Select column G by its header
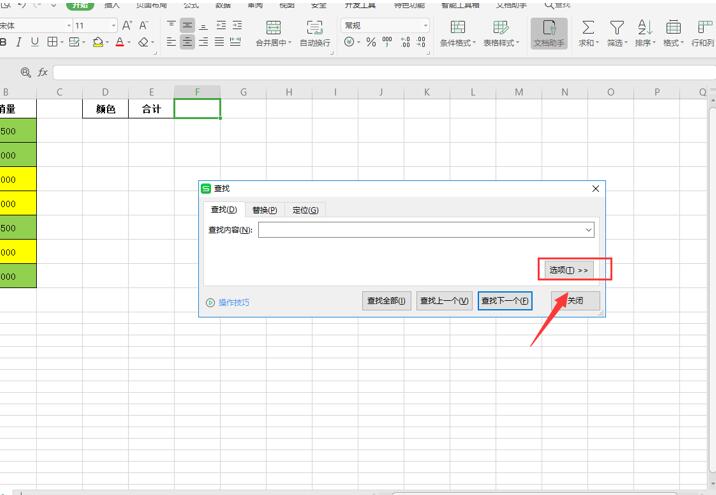 pos(243,92)
